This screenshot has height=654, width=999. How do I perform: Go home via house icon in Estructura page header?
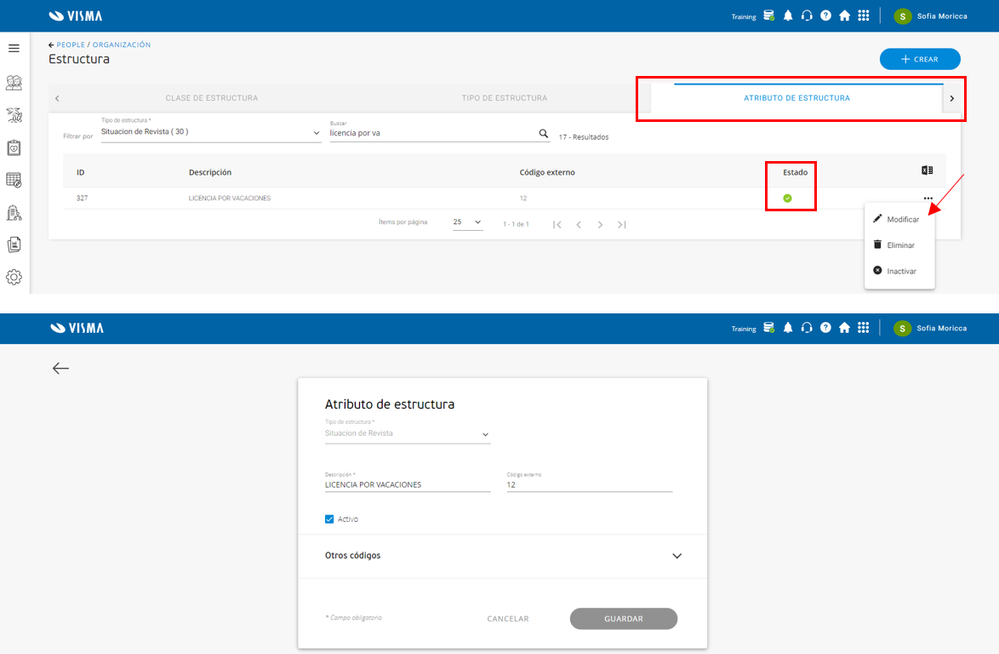point(845,15)
